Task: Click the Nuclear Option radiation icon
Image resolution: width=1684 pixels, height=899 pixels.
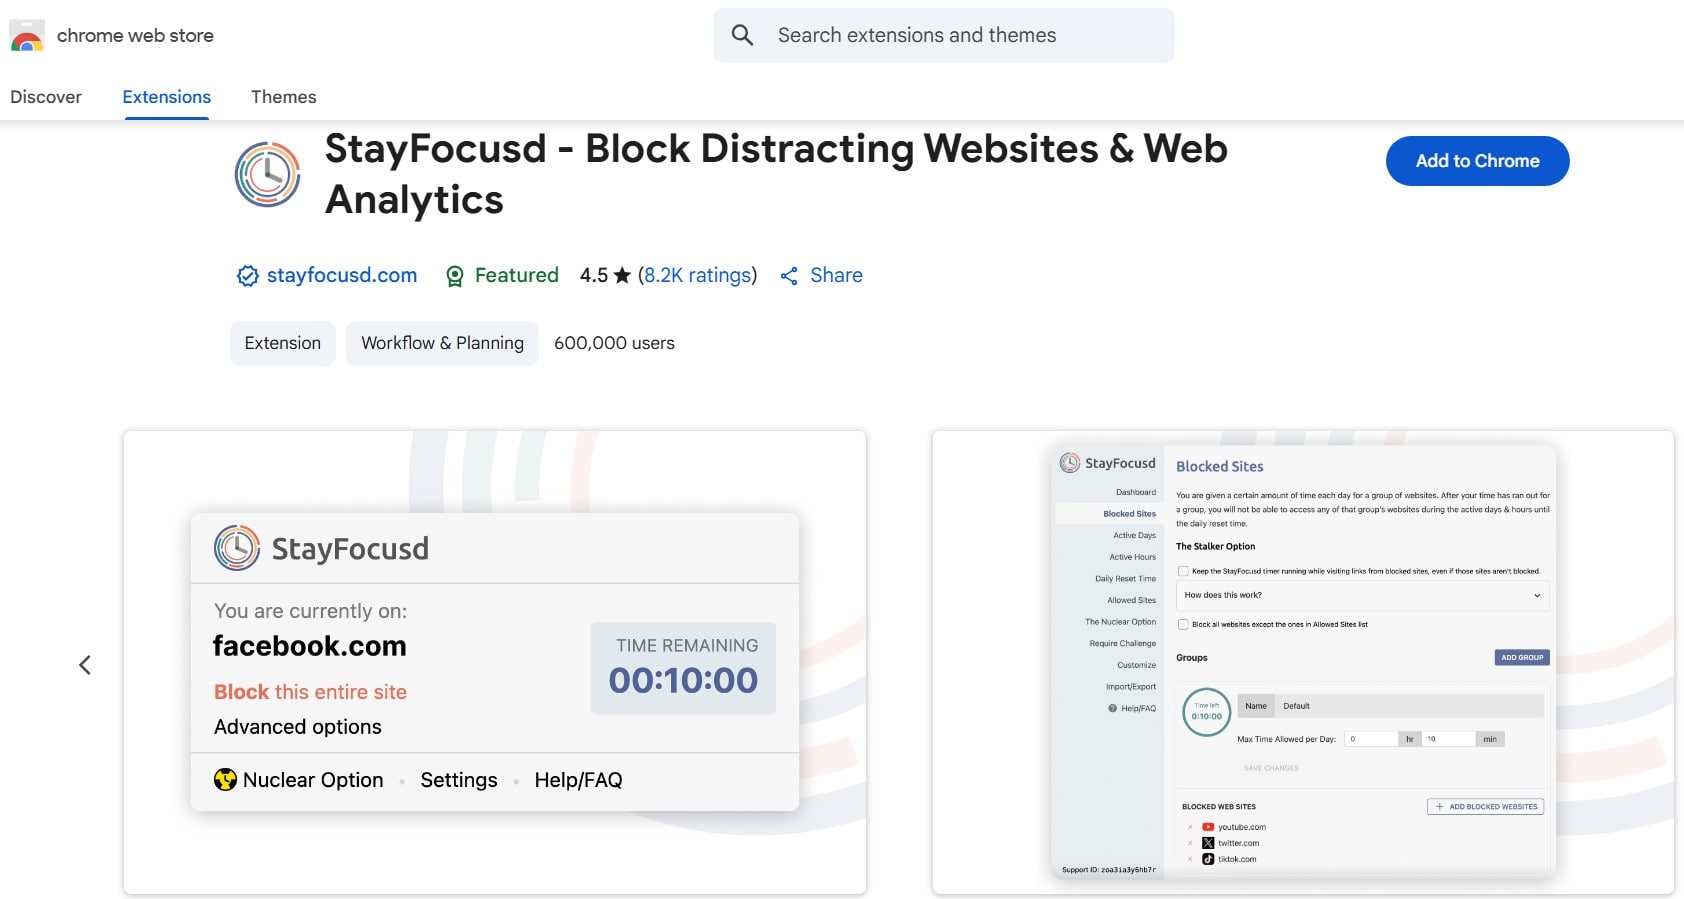Action: [226, 780]
